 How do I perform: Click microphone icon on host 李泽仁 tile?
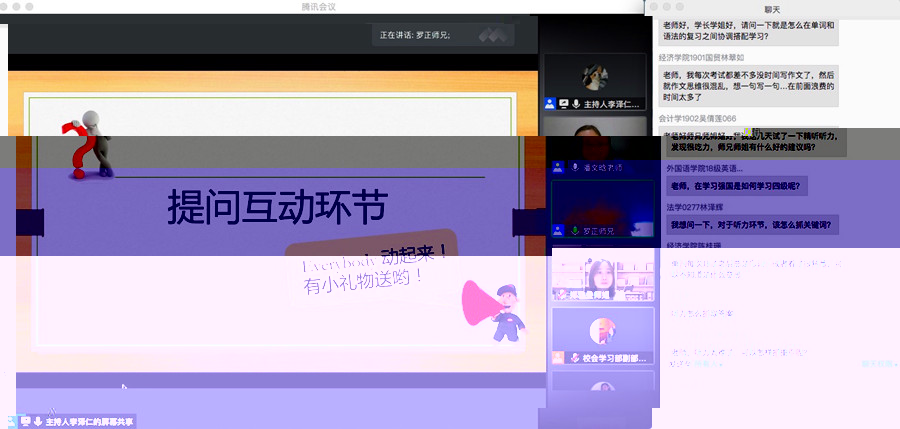pyautogui.click(x=576, y=104)
